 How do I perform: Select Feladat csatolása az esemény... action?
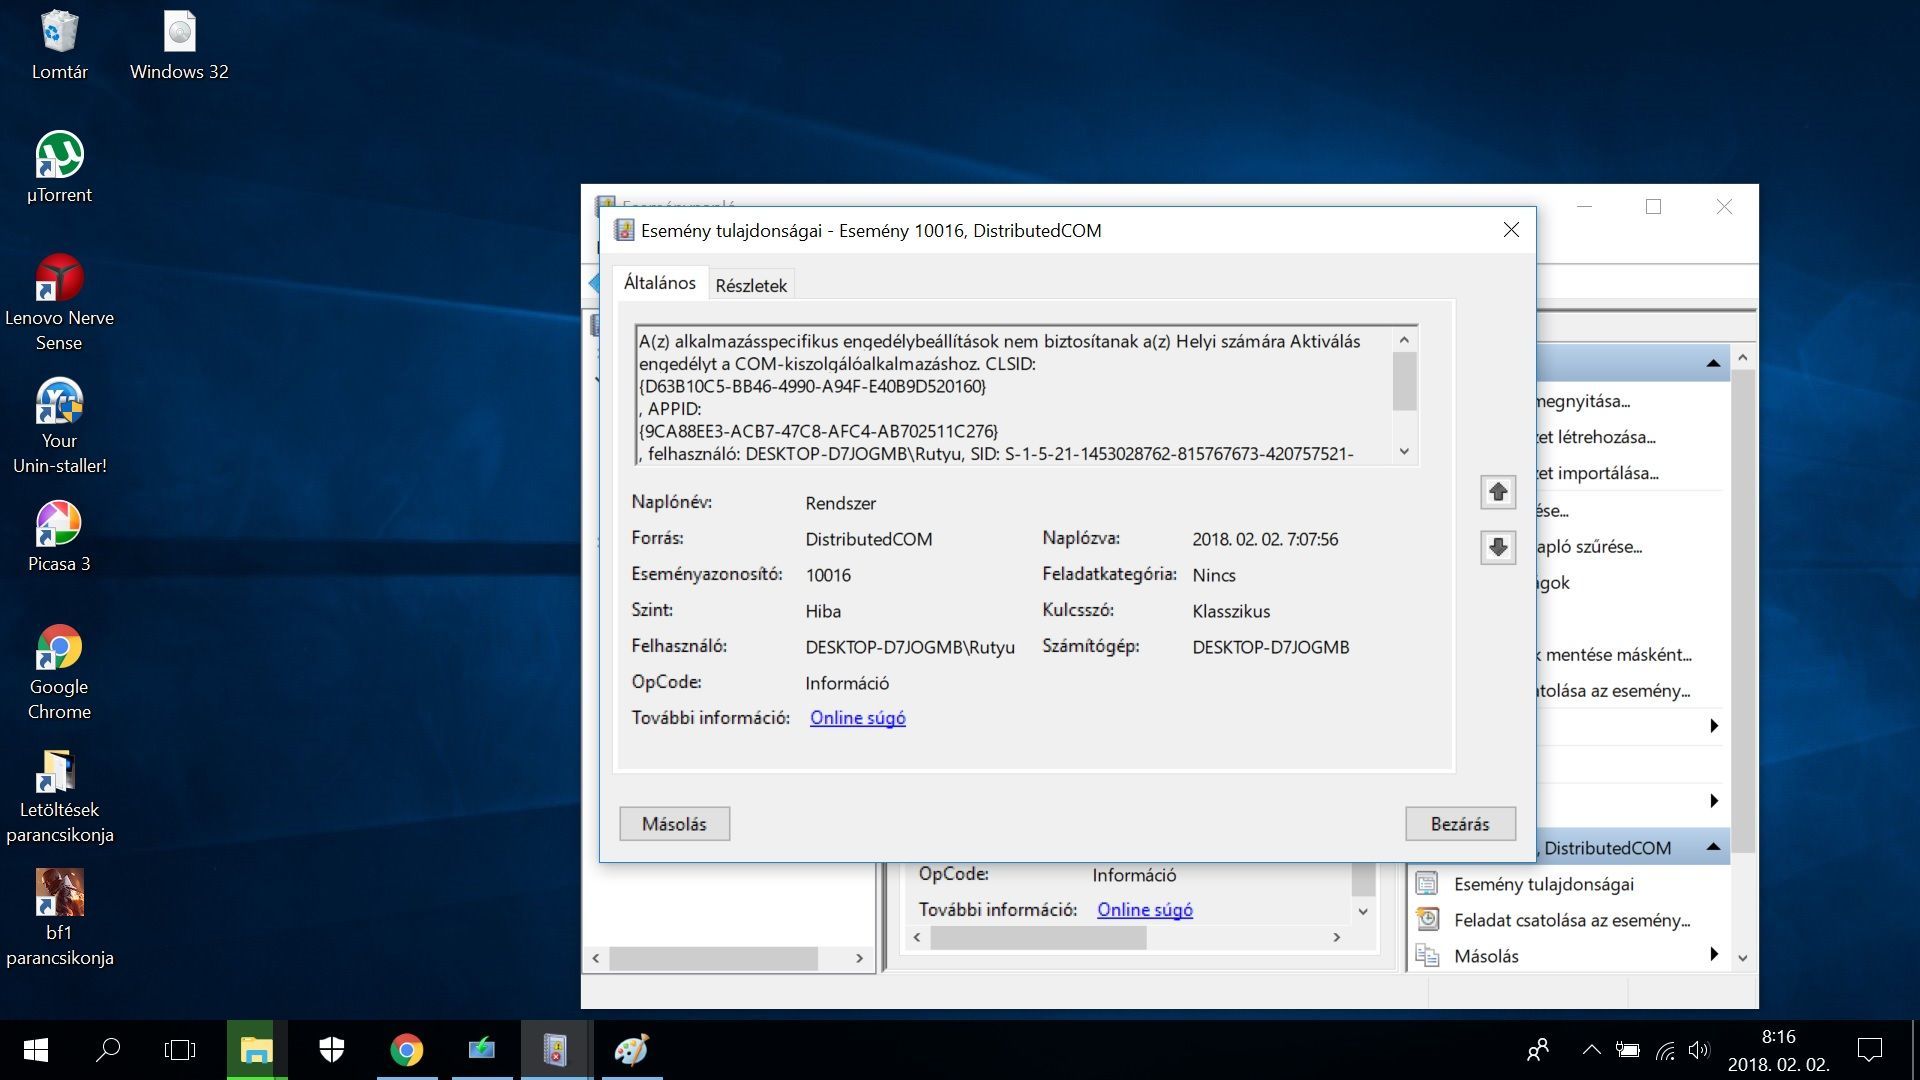coord(1572,920)
